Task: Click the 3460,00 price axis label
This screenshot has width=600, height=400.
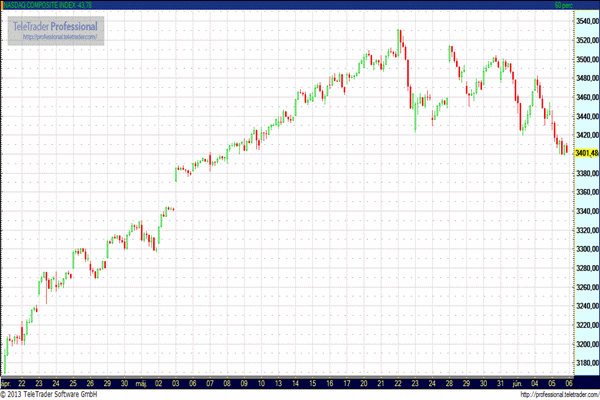Action: [586, 97]
